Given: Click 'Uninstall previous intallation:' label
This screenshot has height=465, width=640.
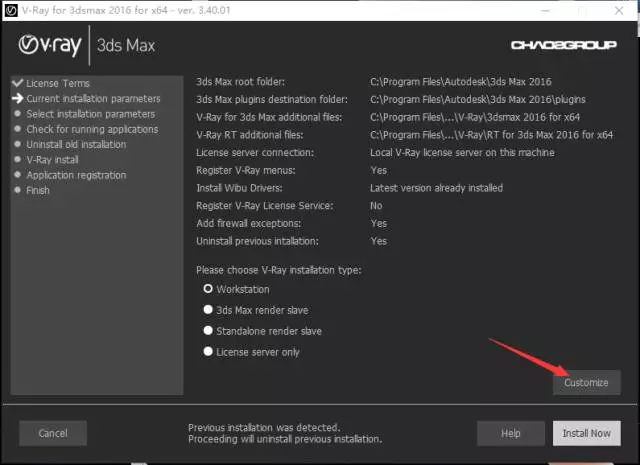Looking at the screenshot, I should point(257,241).
